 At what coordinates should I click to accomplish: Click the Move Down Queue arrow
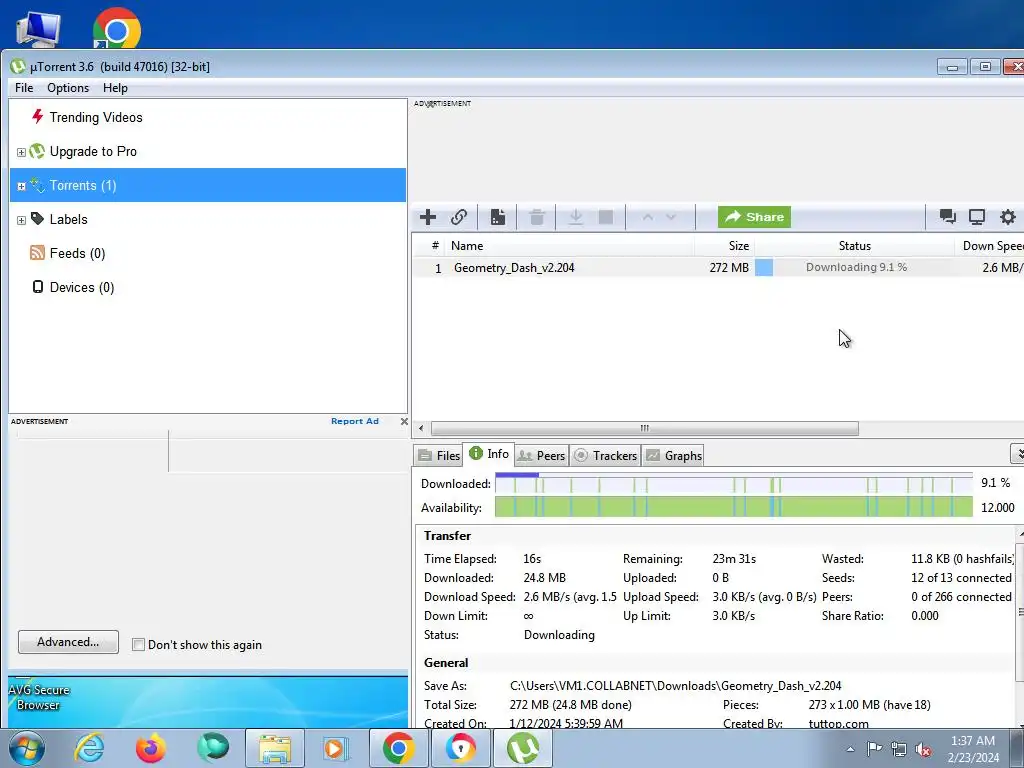click(x=671, y=217)
